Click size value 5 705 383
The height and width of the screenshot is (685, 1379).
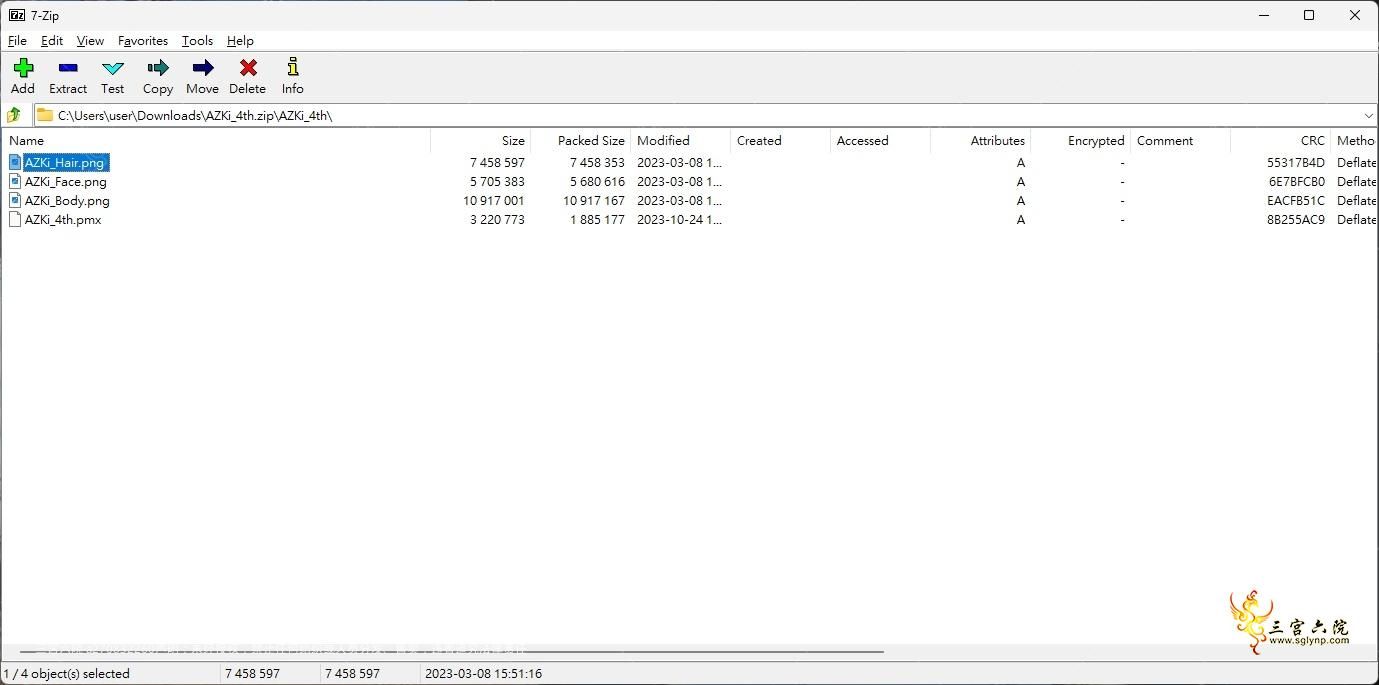coord(497,181)
